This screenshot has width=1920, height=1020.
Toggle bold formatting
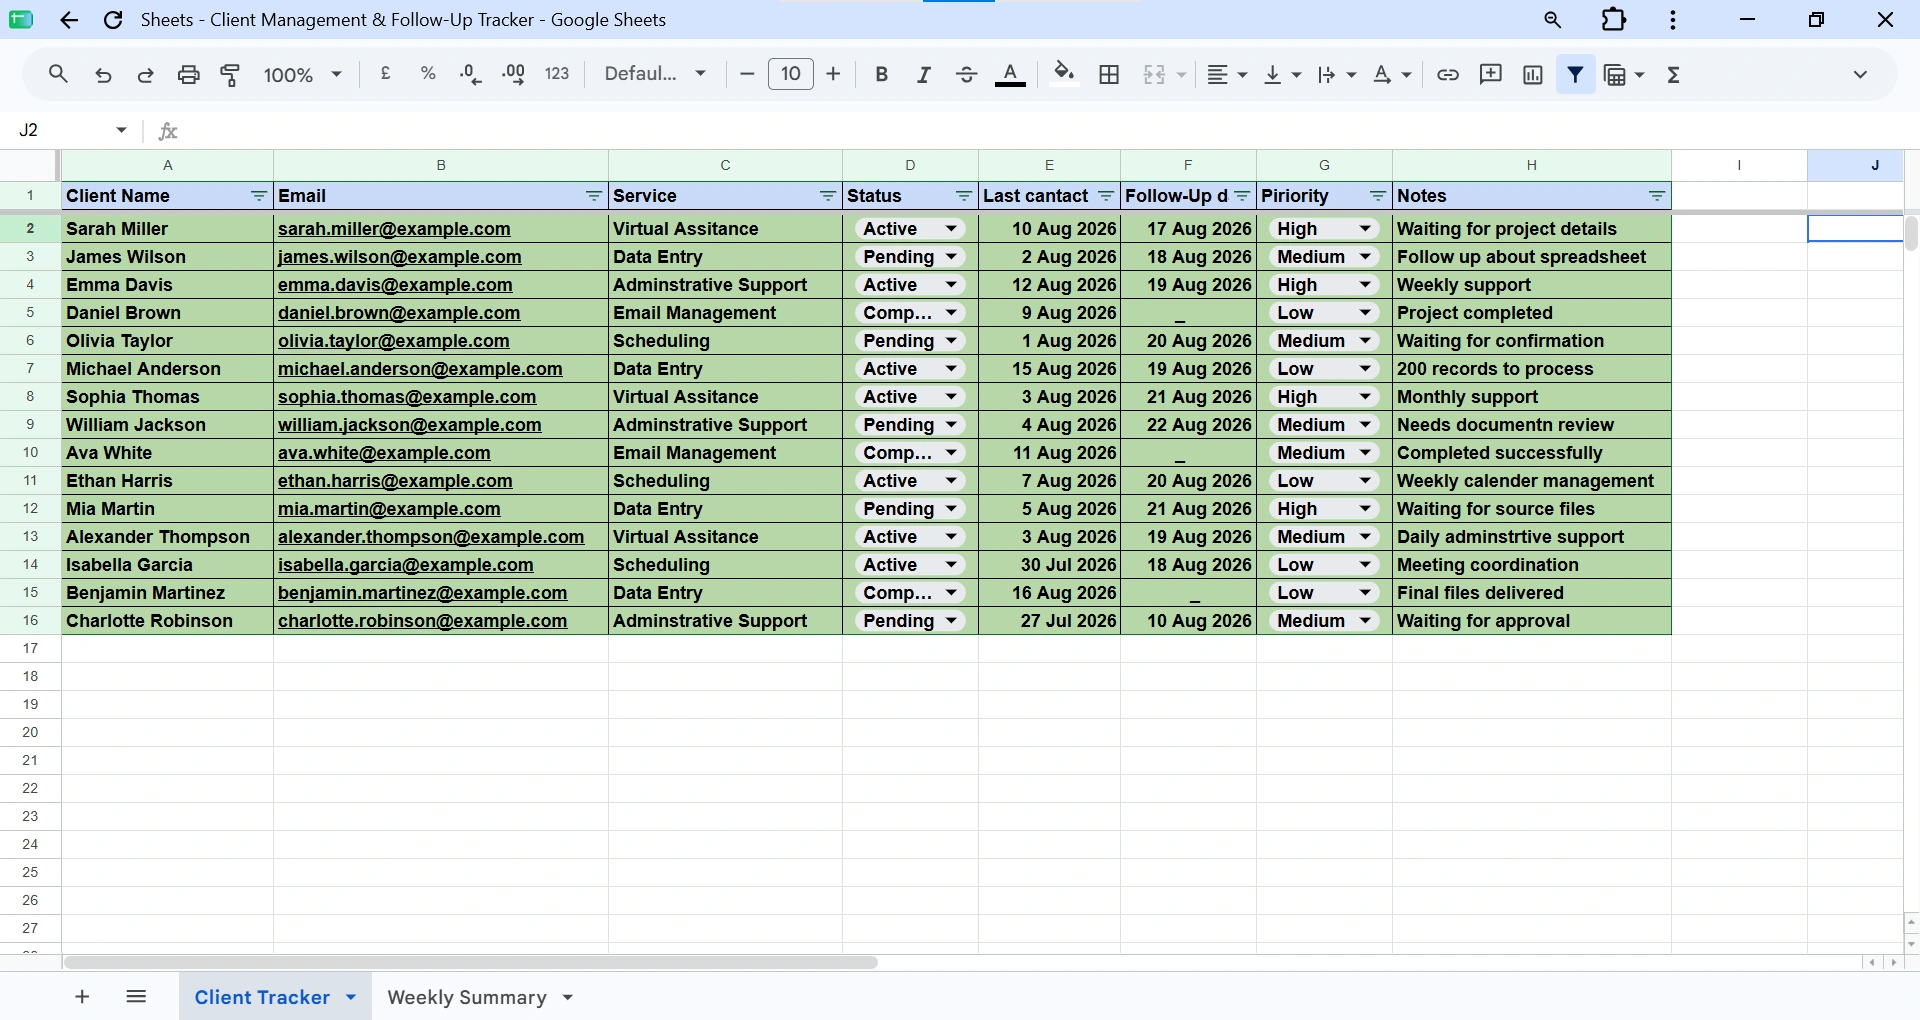881,74
